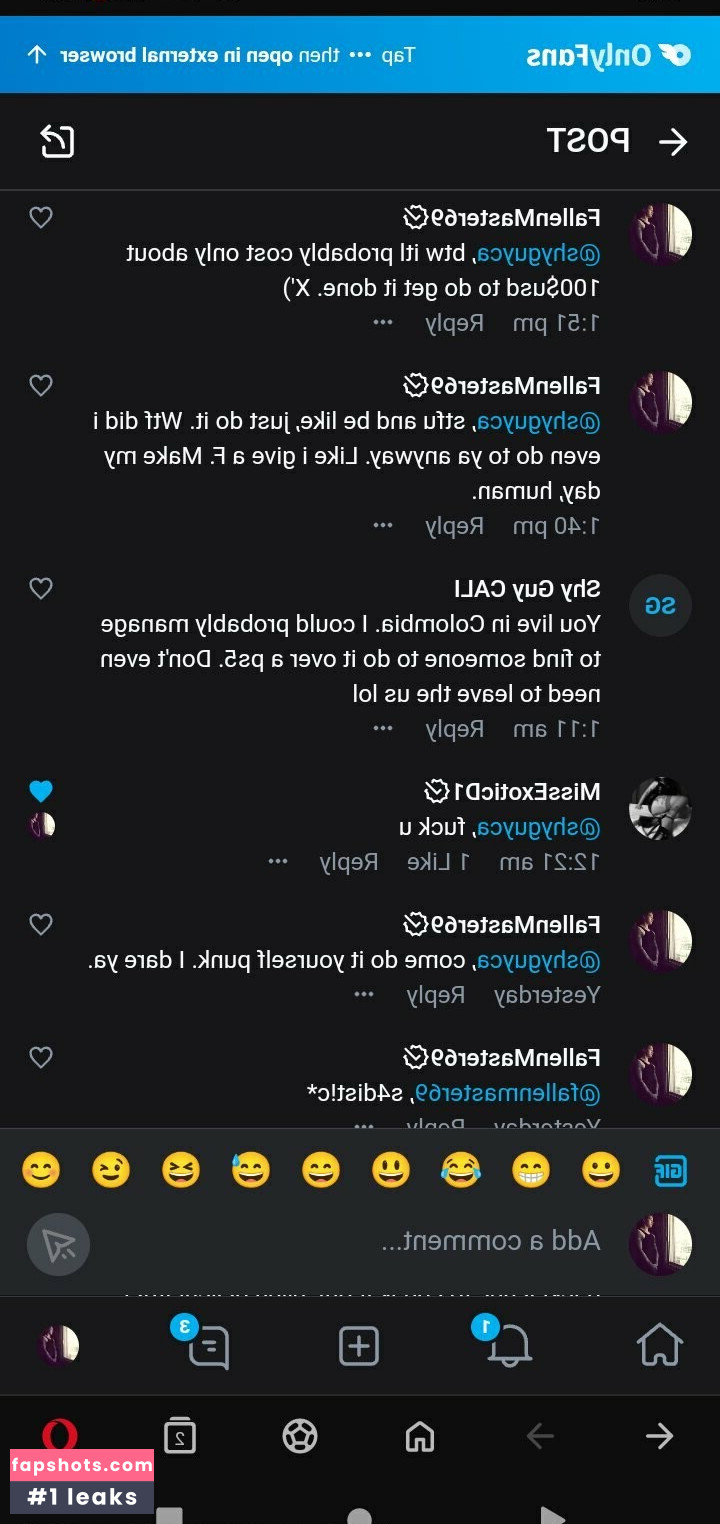Open the GIF picker
The image size is (720, 1524).
pos(670,1169)
